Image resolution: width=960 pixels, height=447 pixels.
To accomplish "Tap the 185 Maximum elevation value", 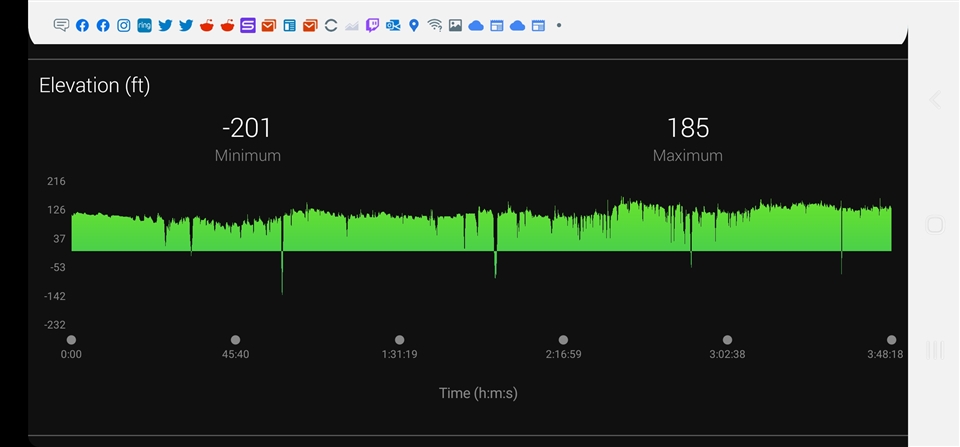I will [x=687, y=128].
